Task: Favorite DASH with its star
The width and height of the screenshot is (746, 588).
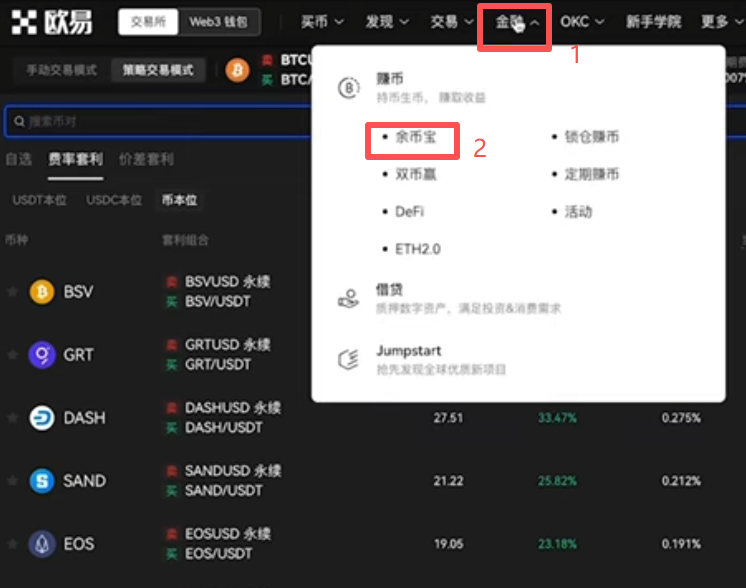Action: (12, 418)
